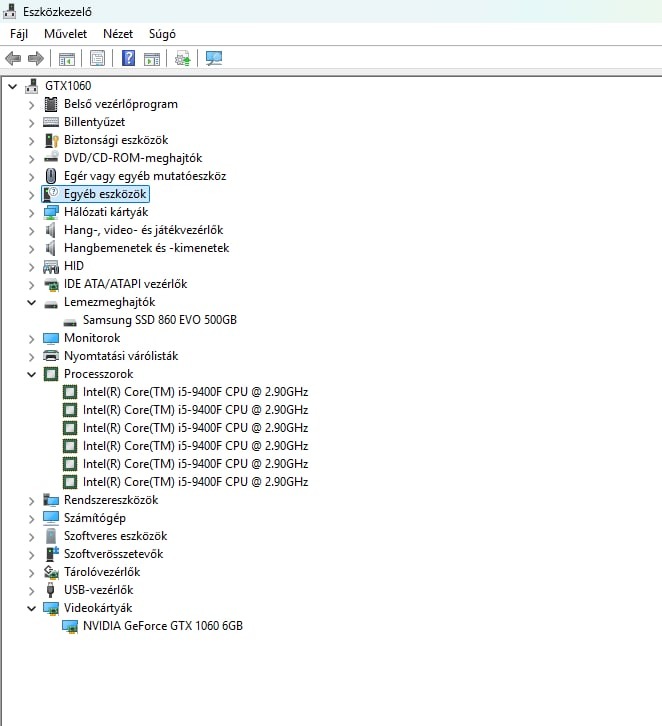This screenshot has height=726, width=662.
Task: Collapse the Lemezmeghajtók category
Action: [31, 302]
